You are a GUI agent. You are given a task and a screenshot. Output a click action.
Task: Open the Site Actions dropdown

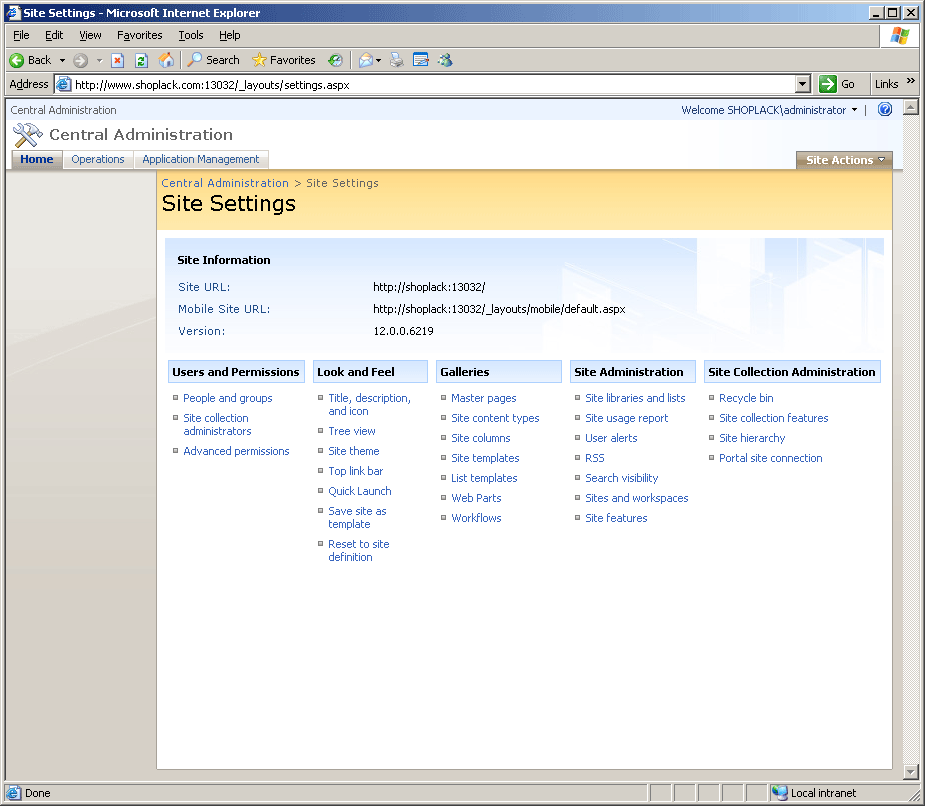[x=845, y=160]
